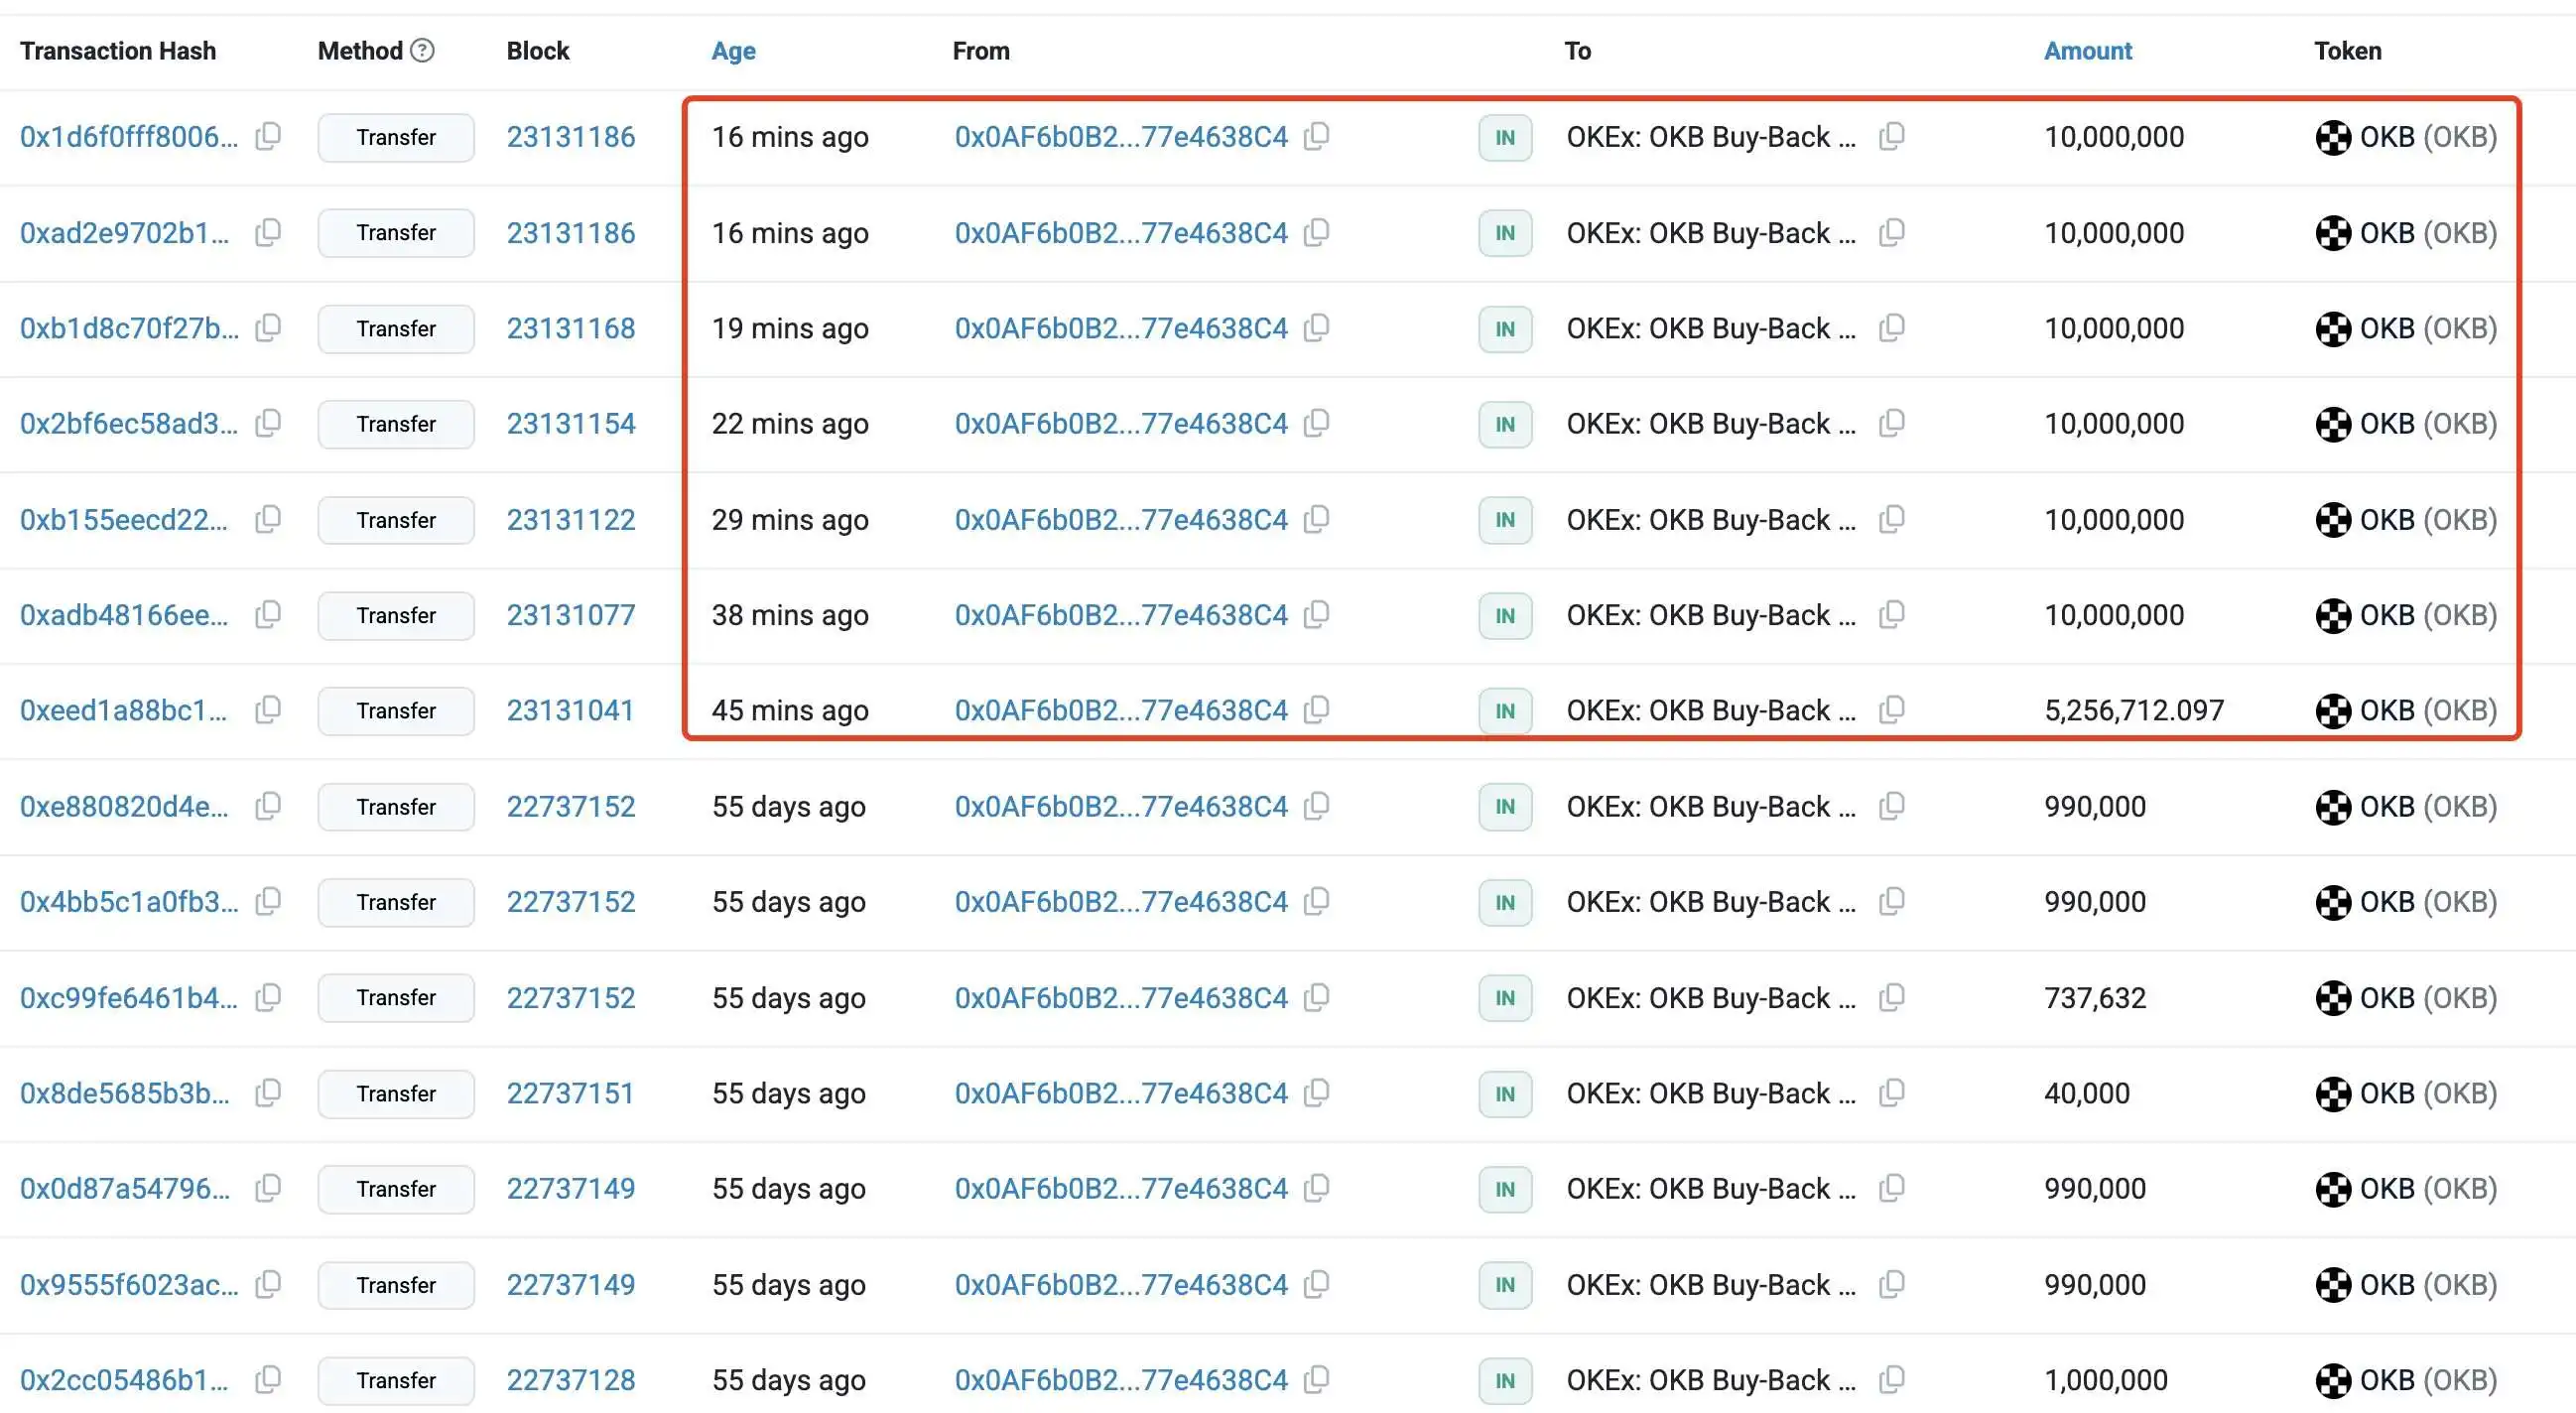Copy the To address in the 5,256,712.097 row
2576x1413 pixels.
1891,710
